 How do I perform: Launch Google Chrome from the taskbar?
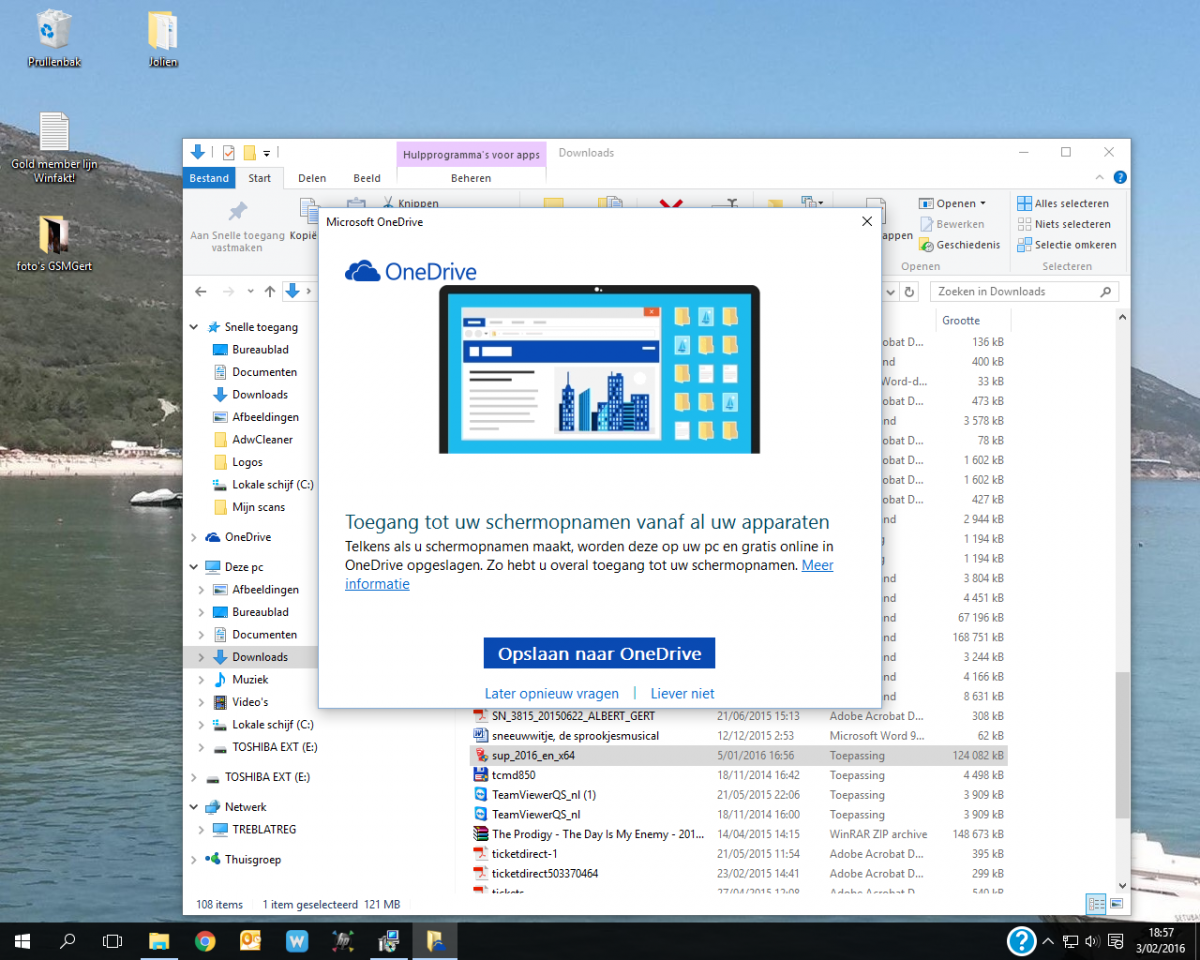coord(205,941)
